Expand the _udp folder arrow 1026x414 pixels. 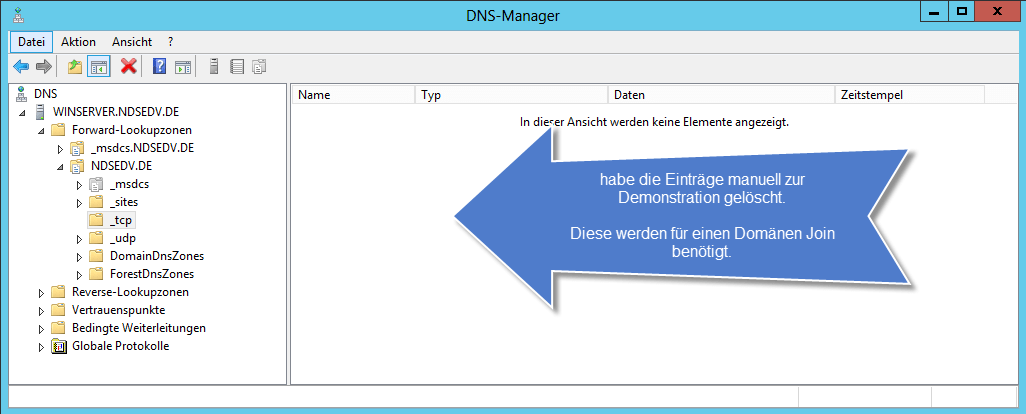coord(79,238)
